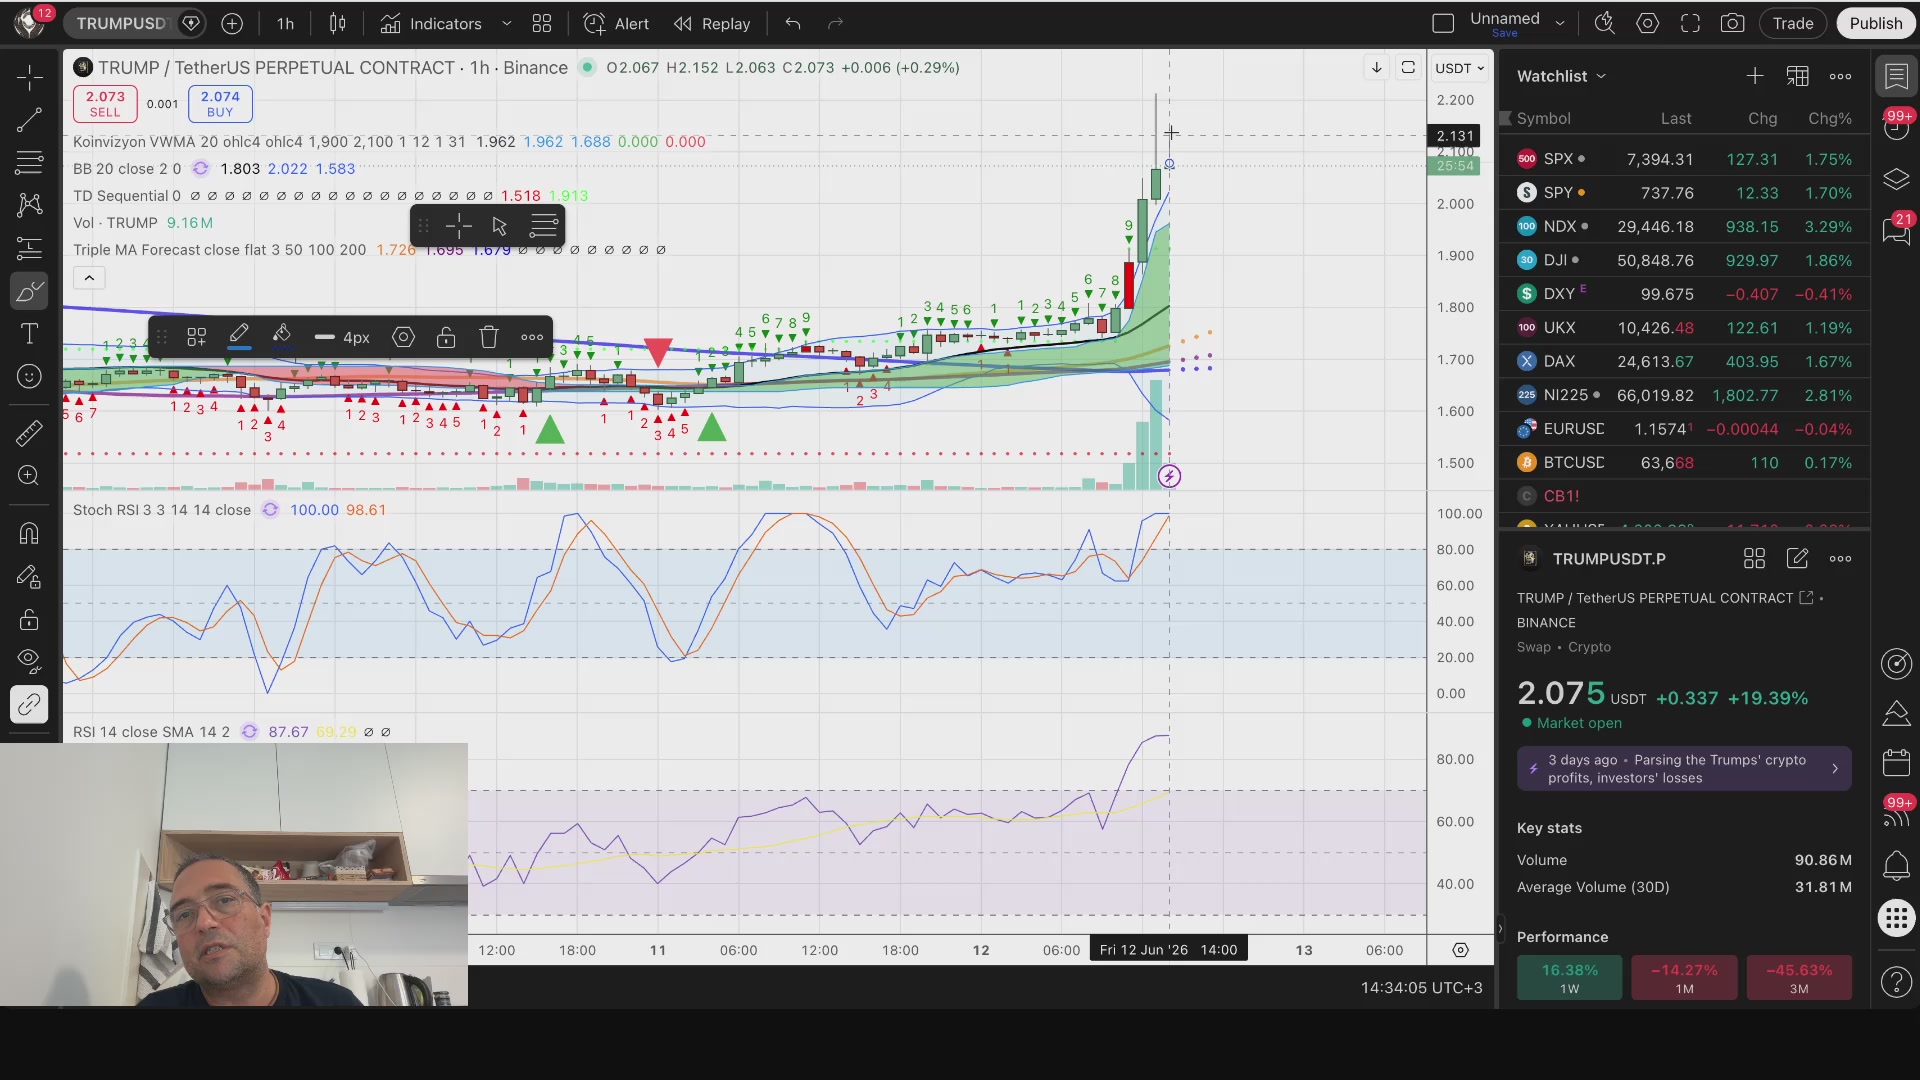Screen dimensions: 1920x1080
Task: Expand the Watchlist name dropdown
Action: pyautogui.click(x=1561, y=76)
